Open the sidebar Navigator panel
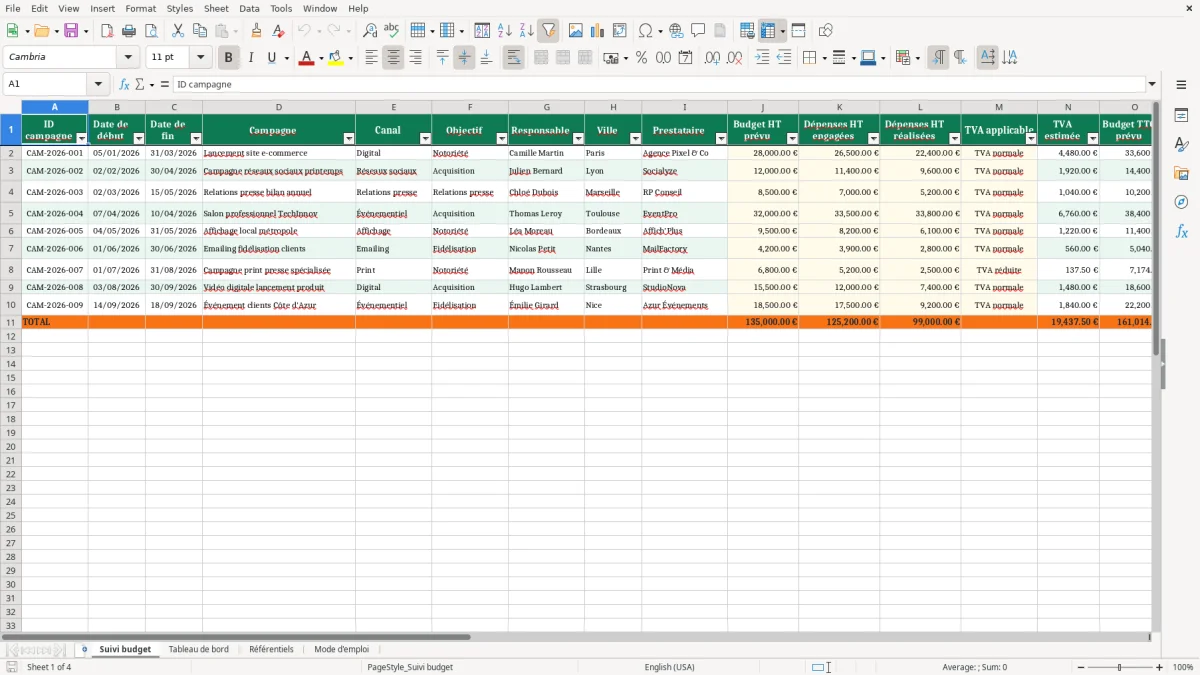Image resolution: width=1200 pixels, height=675 pixels. (1181, 202)
